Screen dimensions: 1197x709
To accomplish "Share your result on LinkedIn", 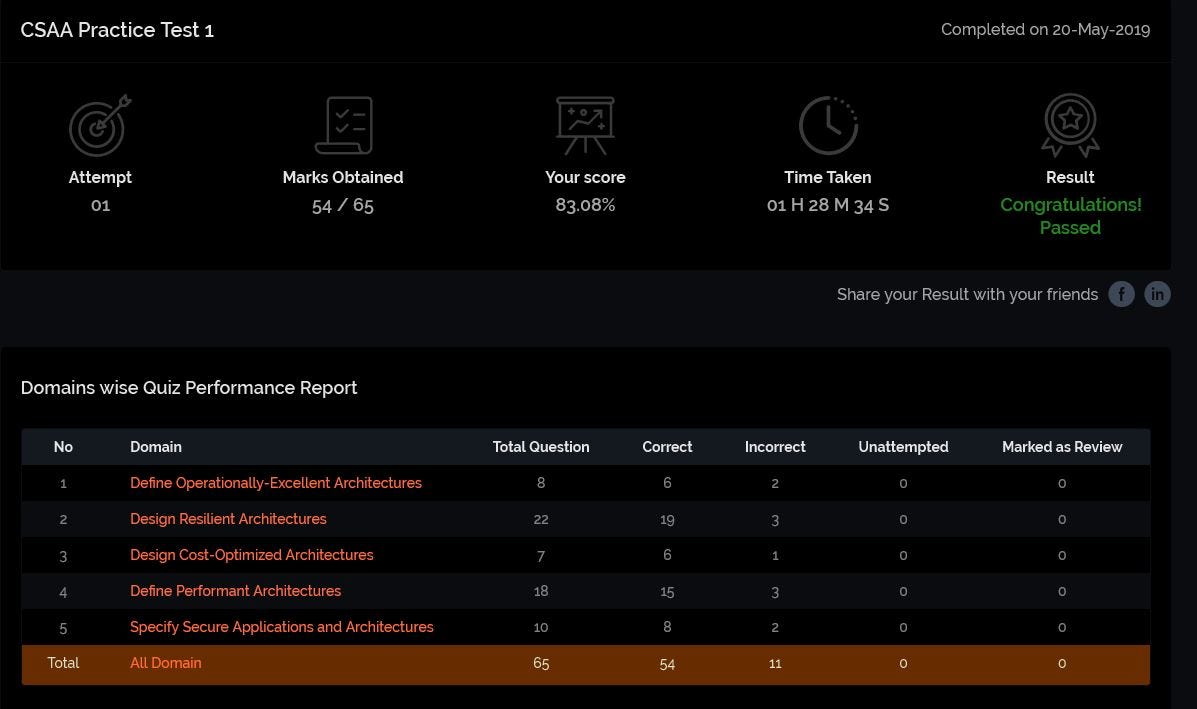I will coord(1157,294).
